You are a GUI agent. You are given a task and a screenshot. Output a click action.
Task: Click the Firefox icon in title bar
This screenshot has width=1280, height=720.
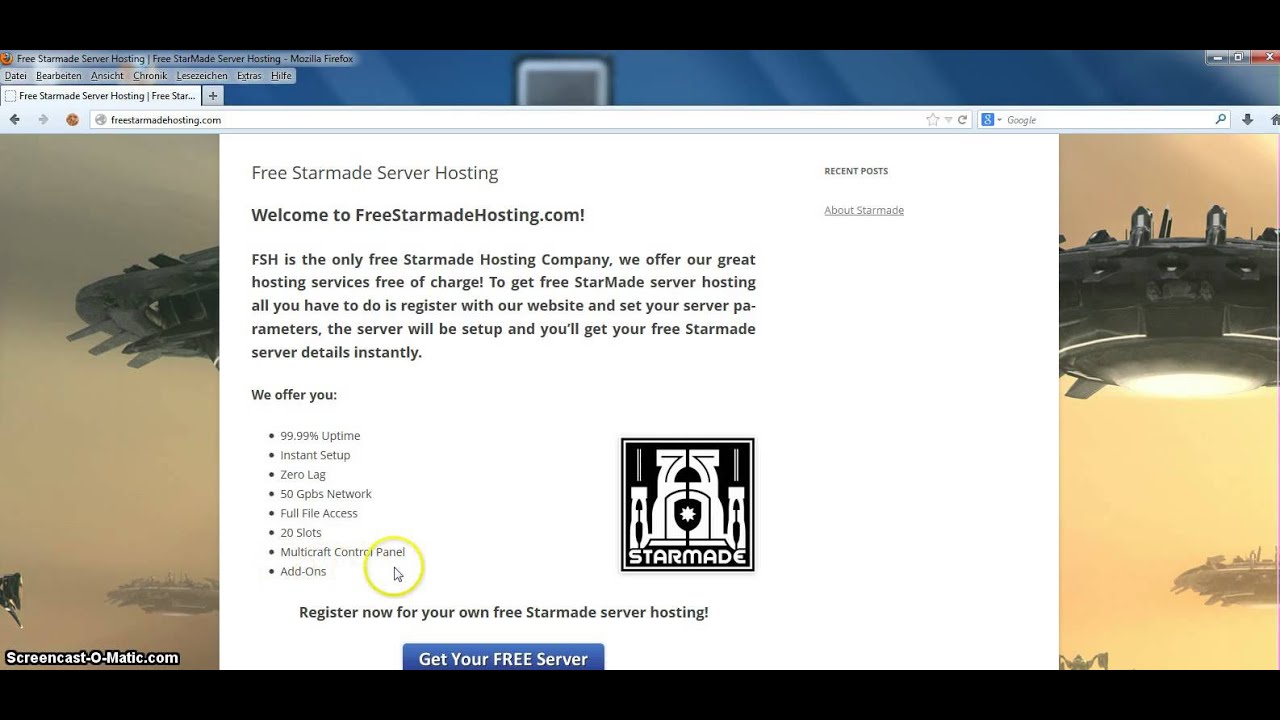7,59
